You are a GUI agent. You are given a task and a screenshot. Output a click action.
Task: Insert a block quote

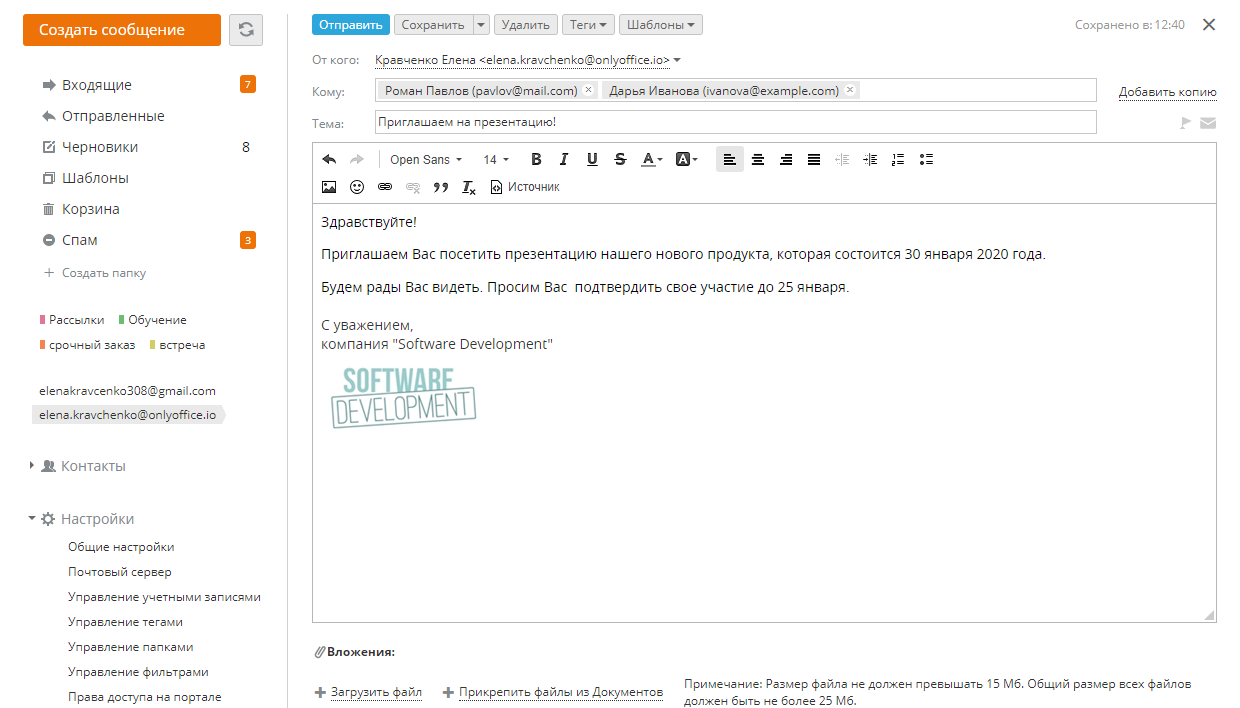(x=441, y=187)
